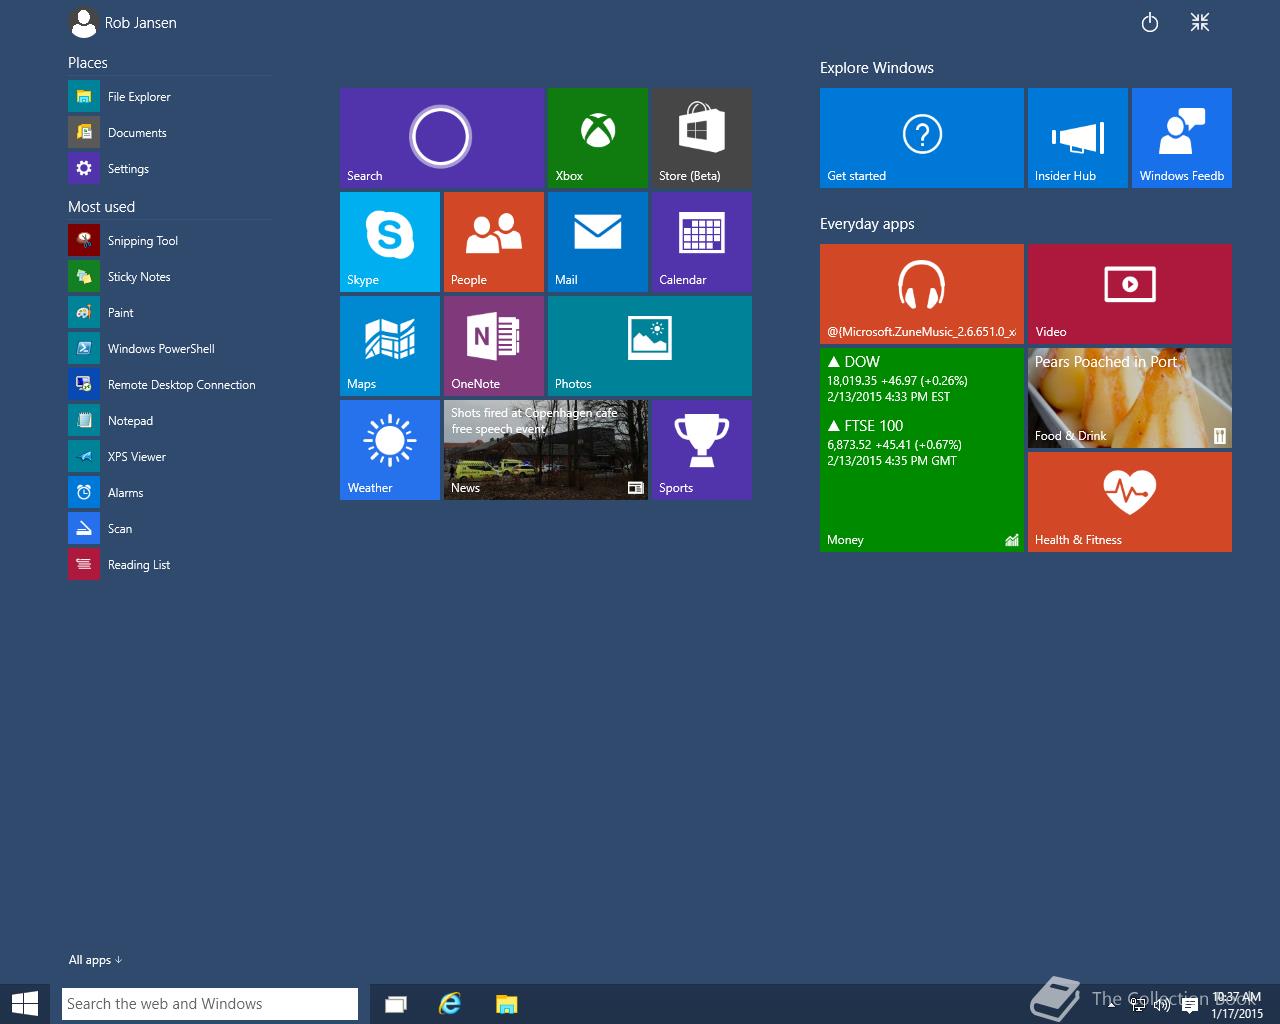This screenshot has width=1280, height=1024.
Task: Click the taskbar clock and date
Action: click(1237, 1005)
